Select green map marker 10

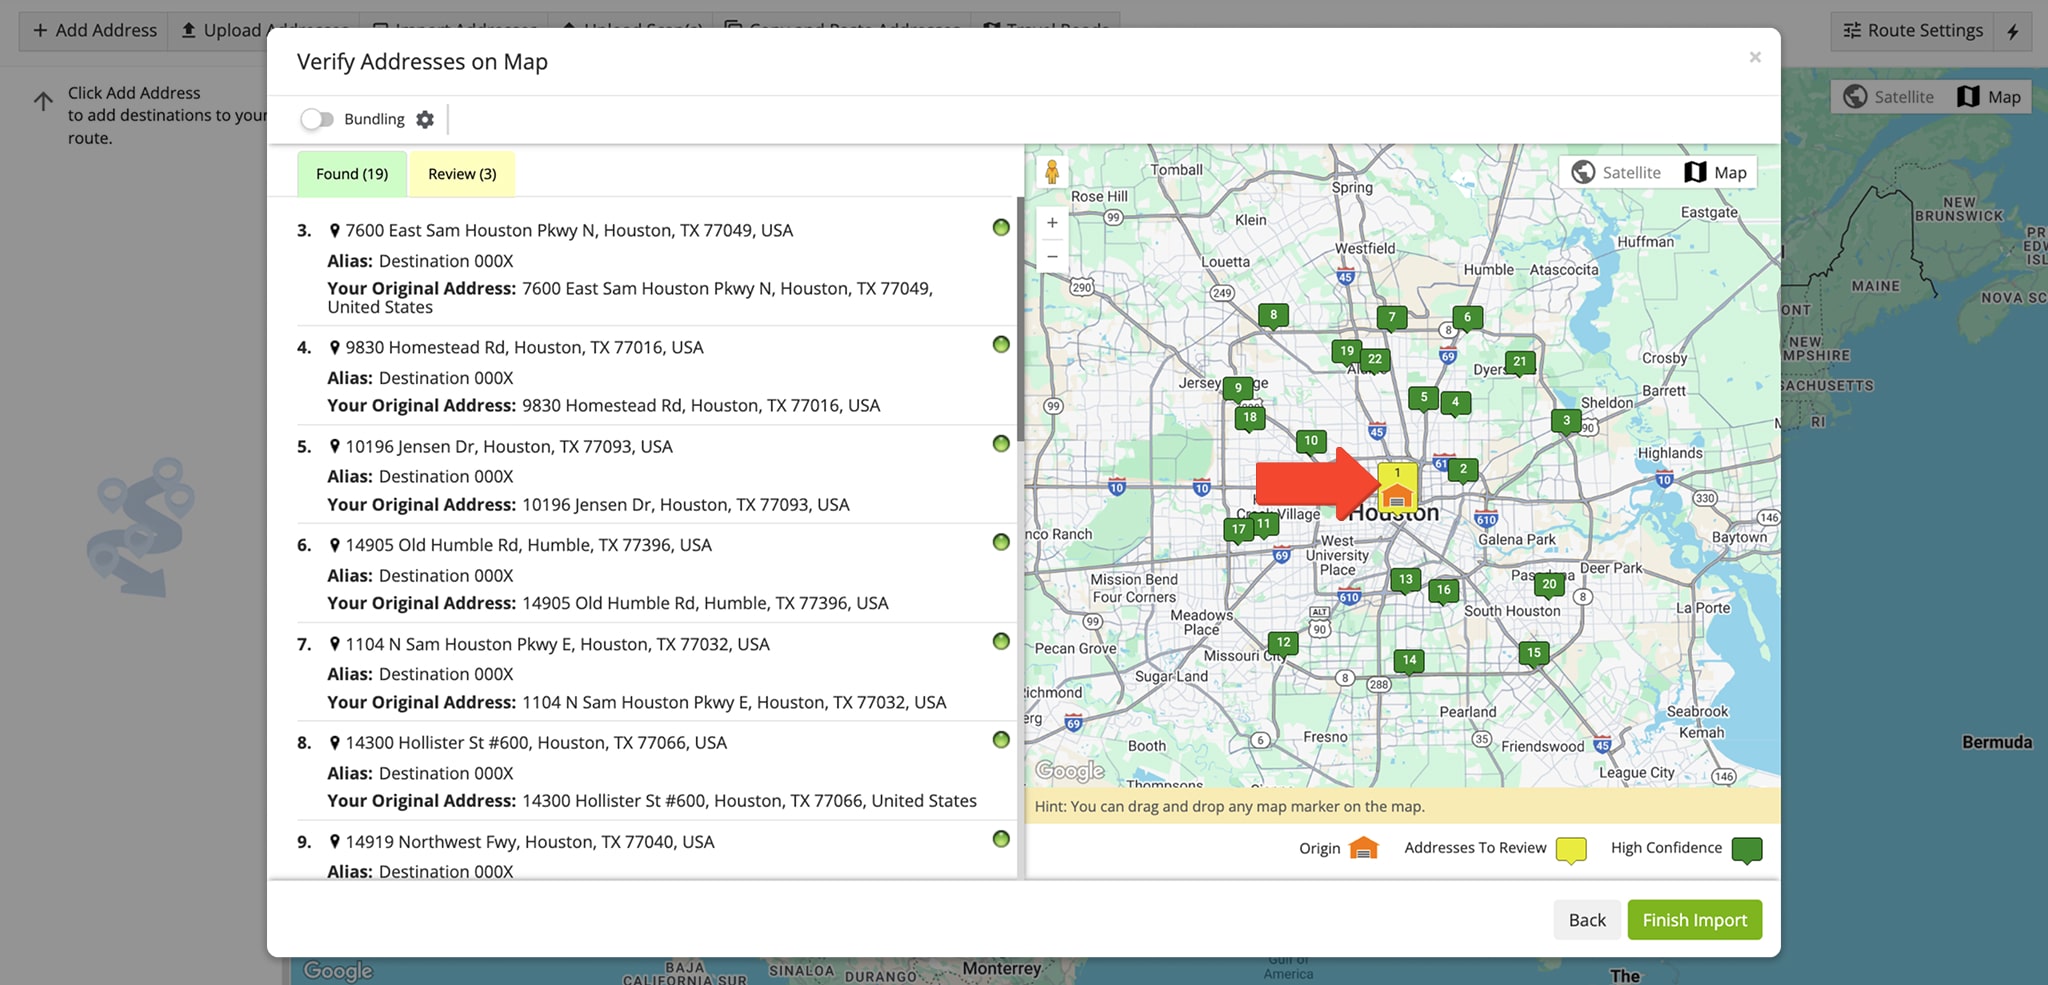(x=1311, y=442)
